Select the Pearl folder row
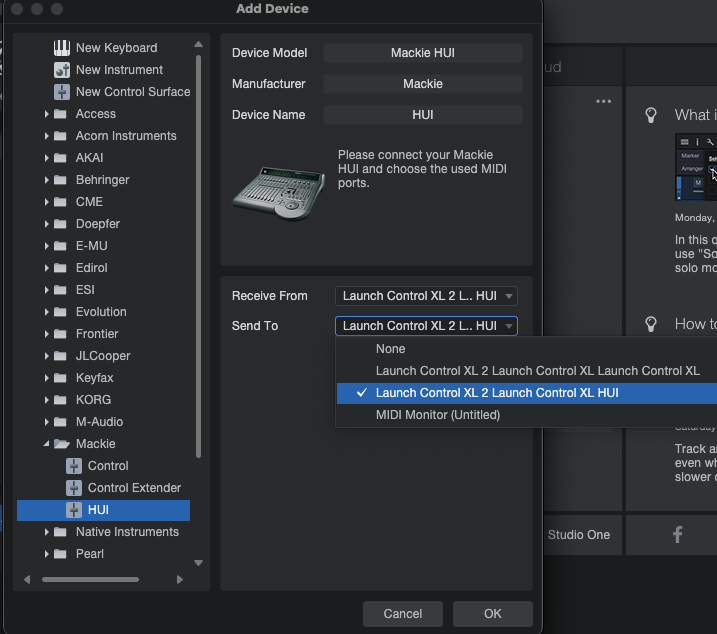717x634 pixels. click(x=103, y=554)
